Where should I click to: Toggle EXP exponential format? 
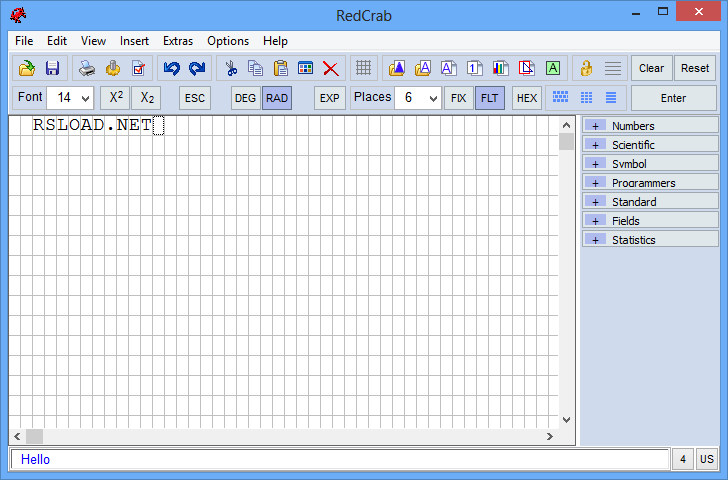(x=330, y=98)
